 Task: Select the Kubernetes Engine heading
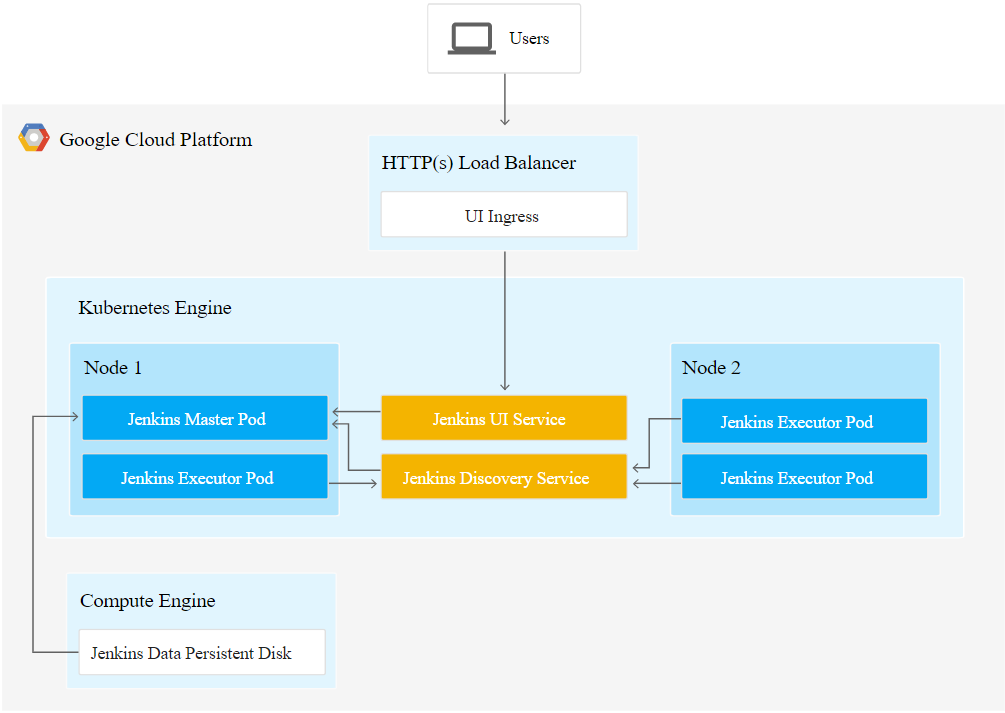154,308
